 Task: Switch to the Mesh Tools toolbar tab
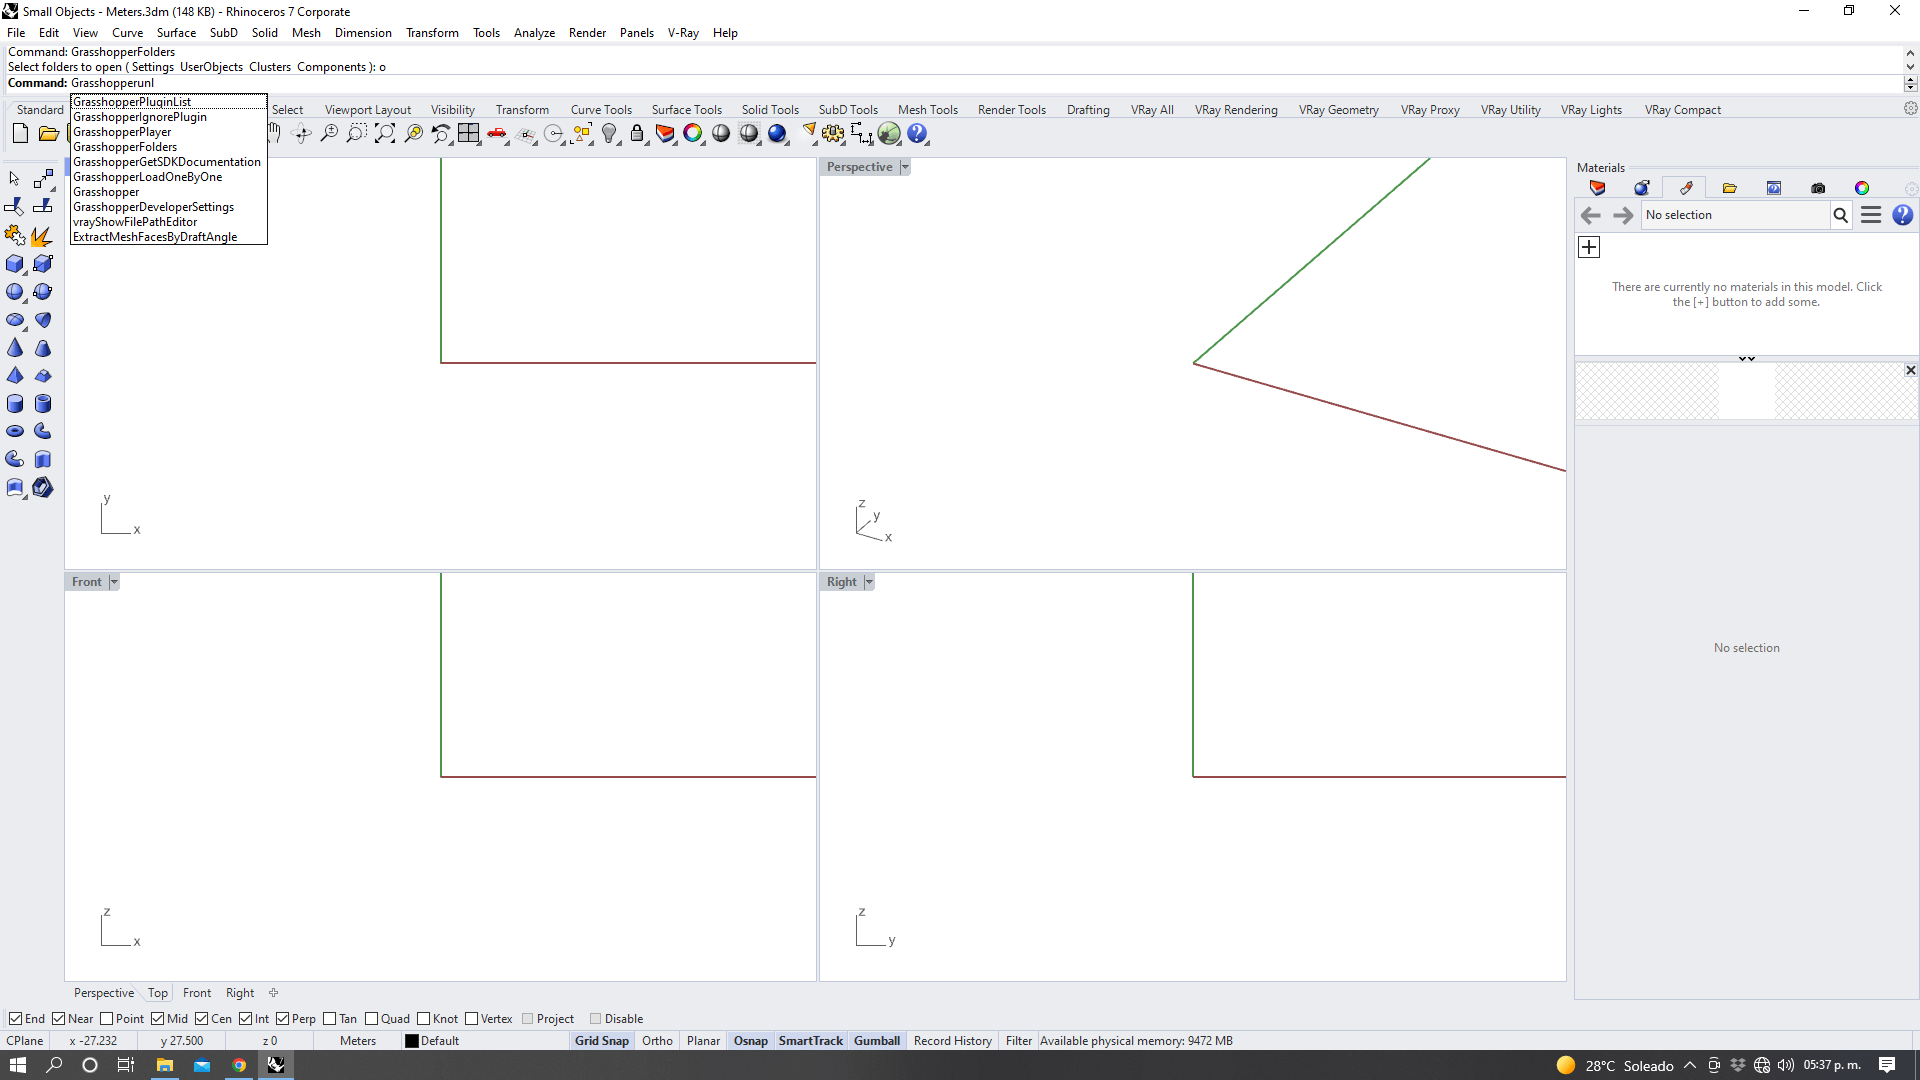(927, 110)
